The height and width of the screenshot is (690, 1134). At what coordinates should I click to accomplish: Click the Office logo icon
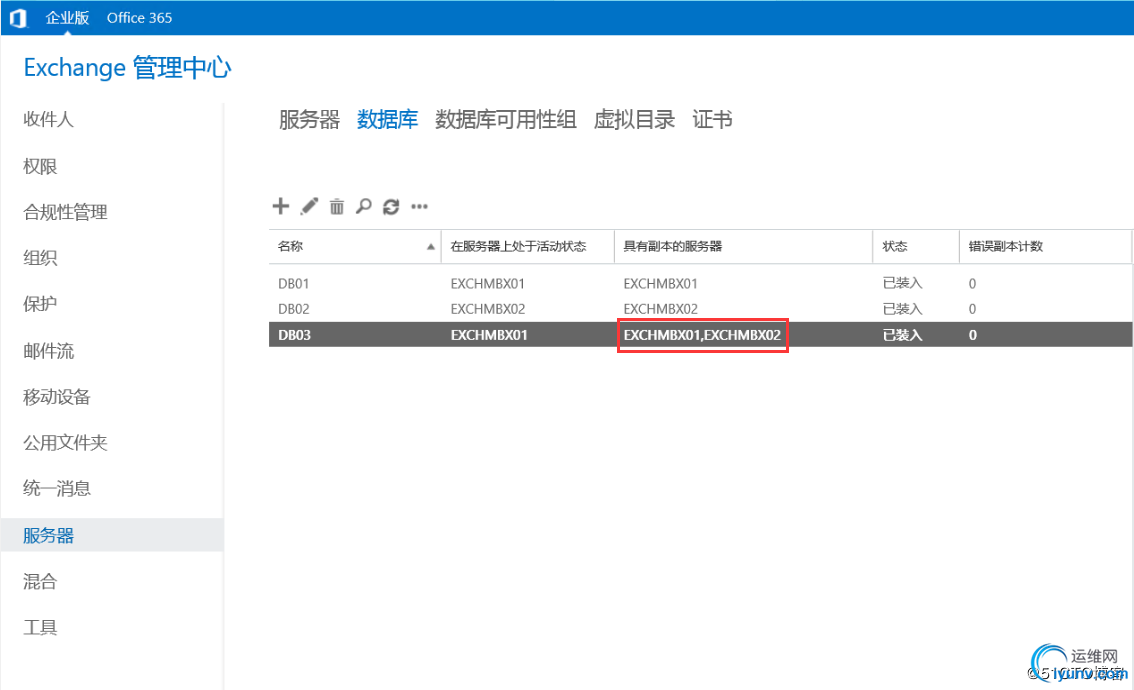18,17
